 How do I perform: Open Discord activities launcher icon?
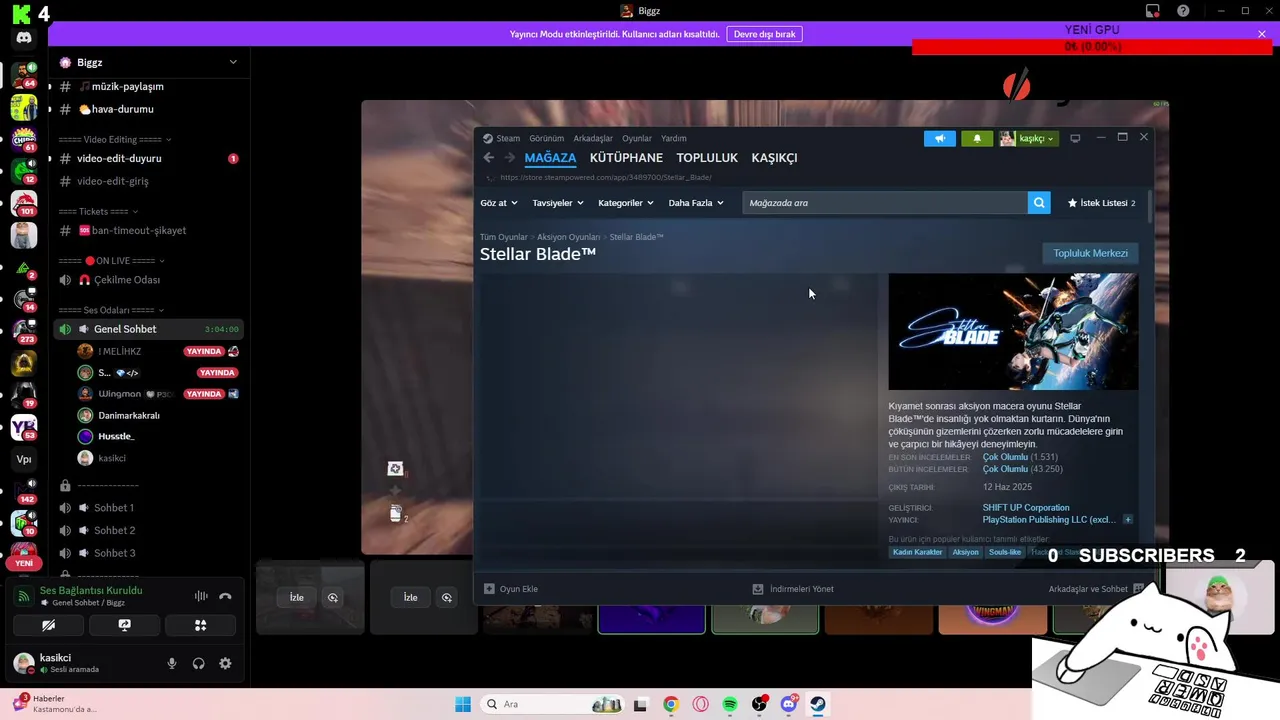pyautogui.click(x=200, y=625)
